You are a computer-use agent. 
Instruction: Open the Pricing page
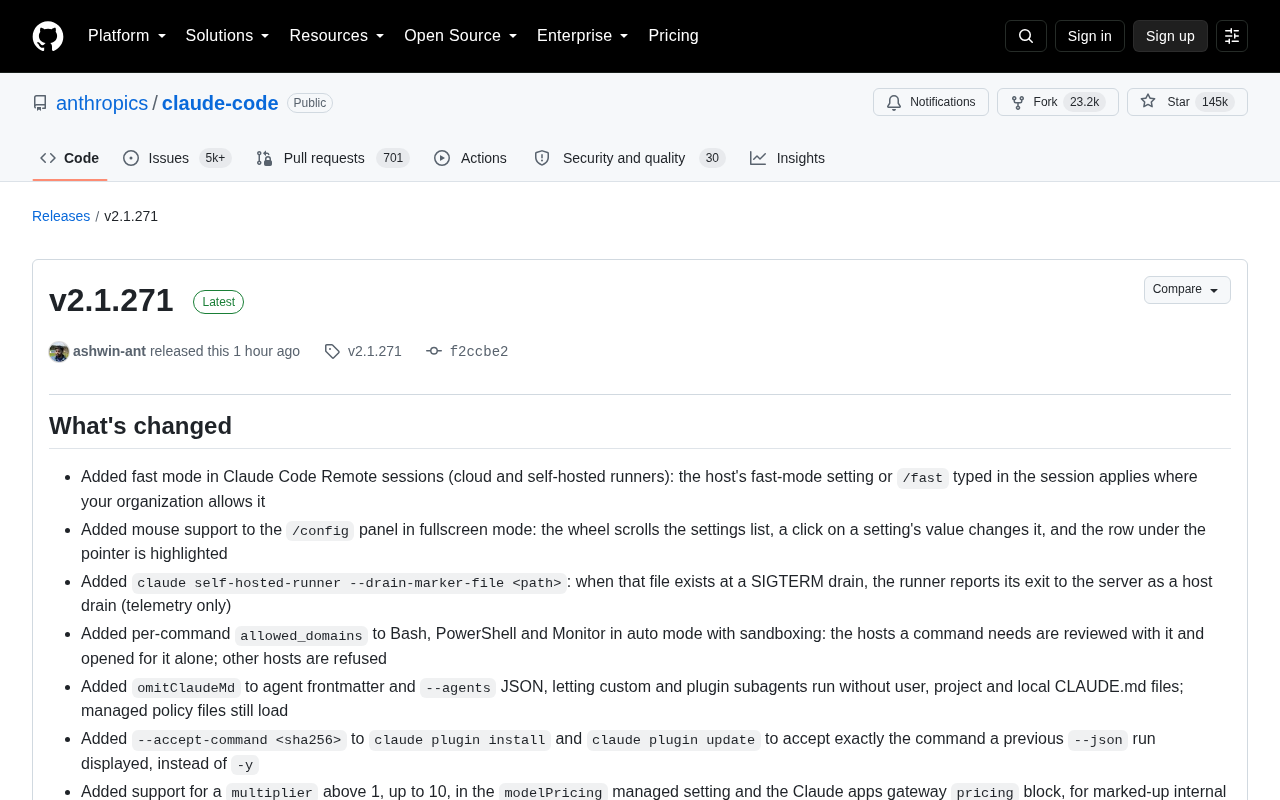(673, 36)
